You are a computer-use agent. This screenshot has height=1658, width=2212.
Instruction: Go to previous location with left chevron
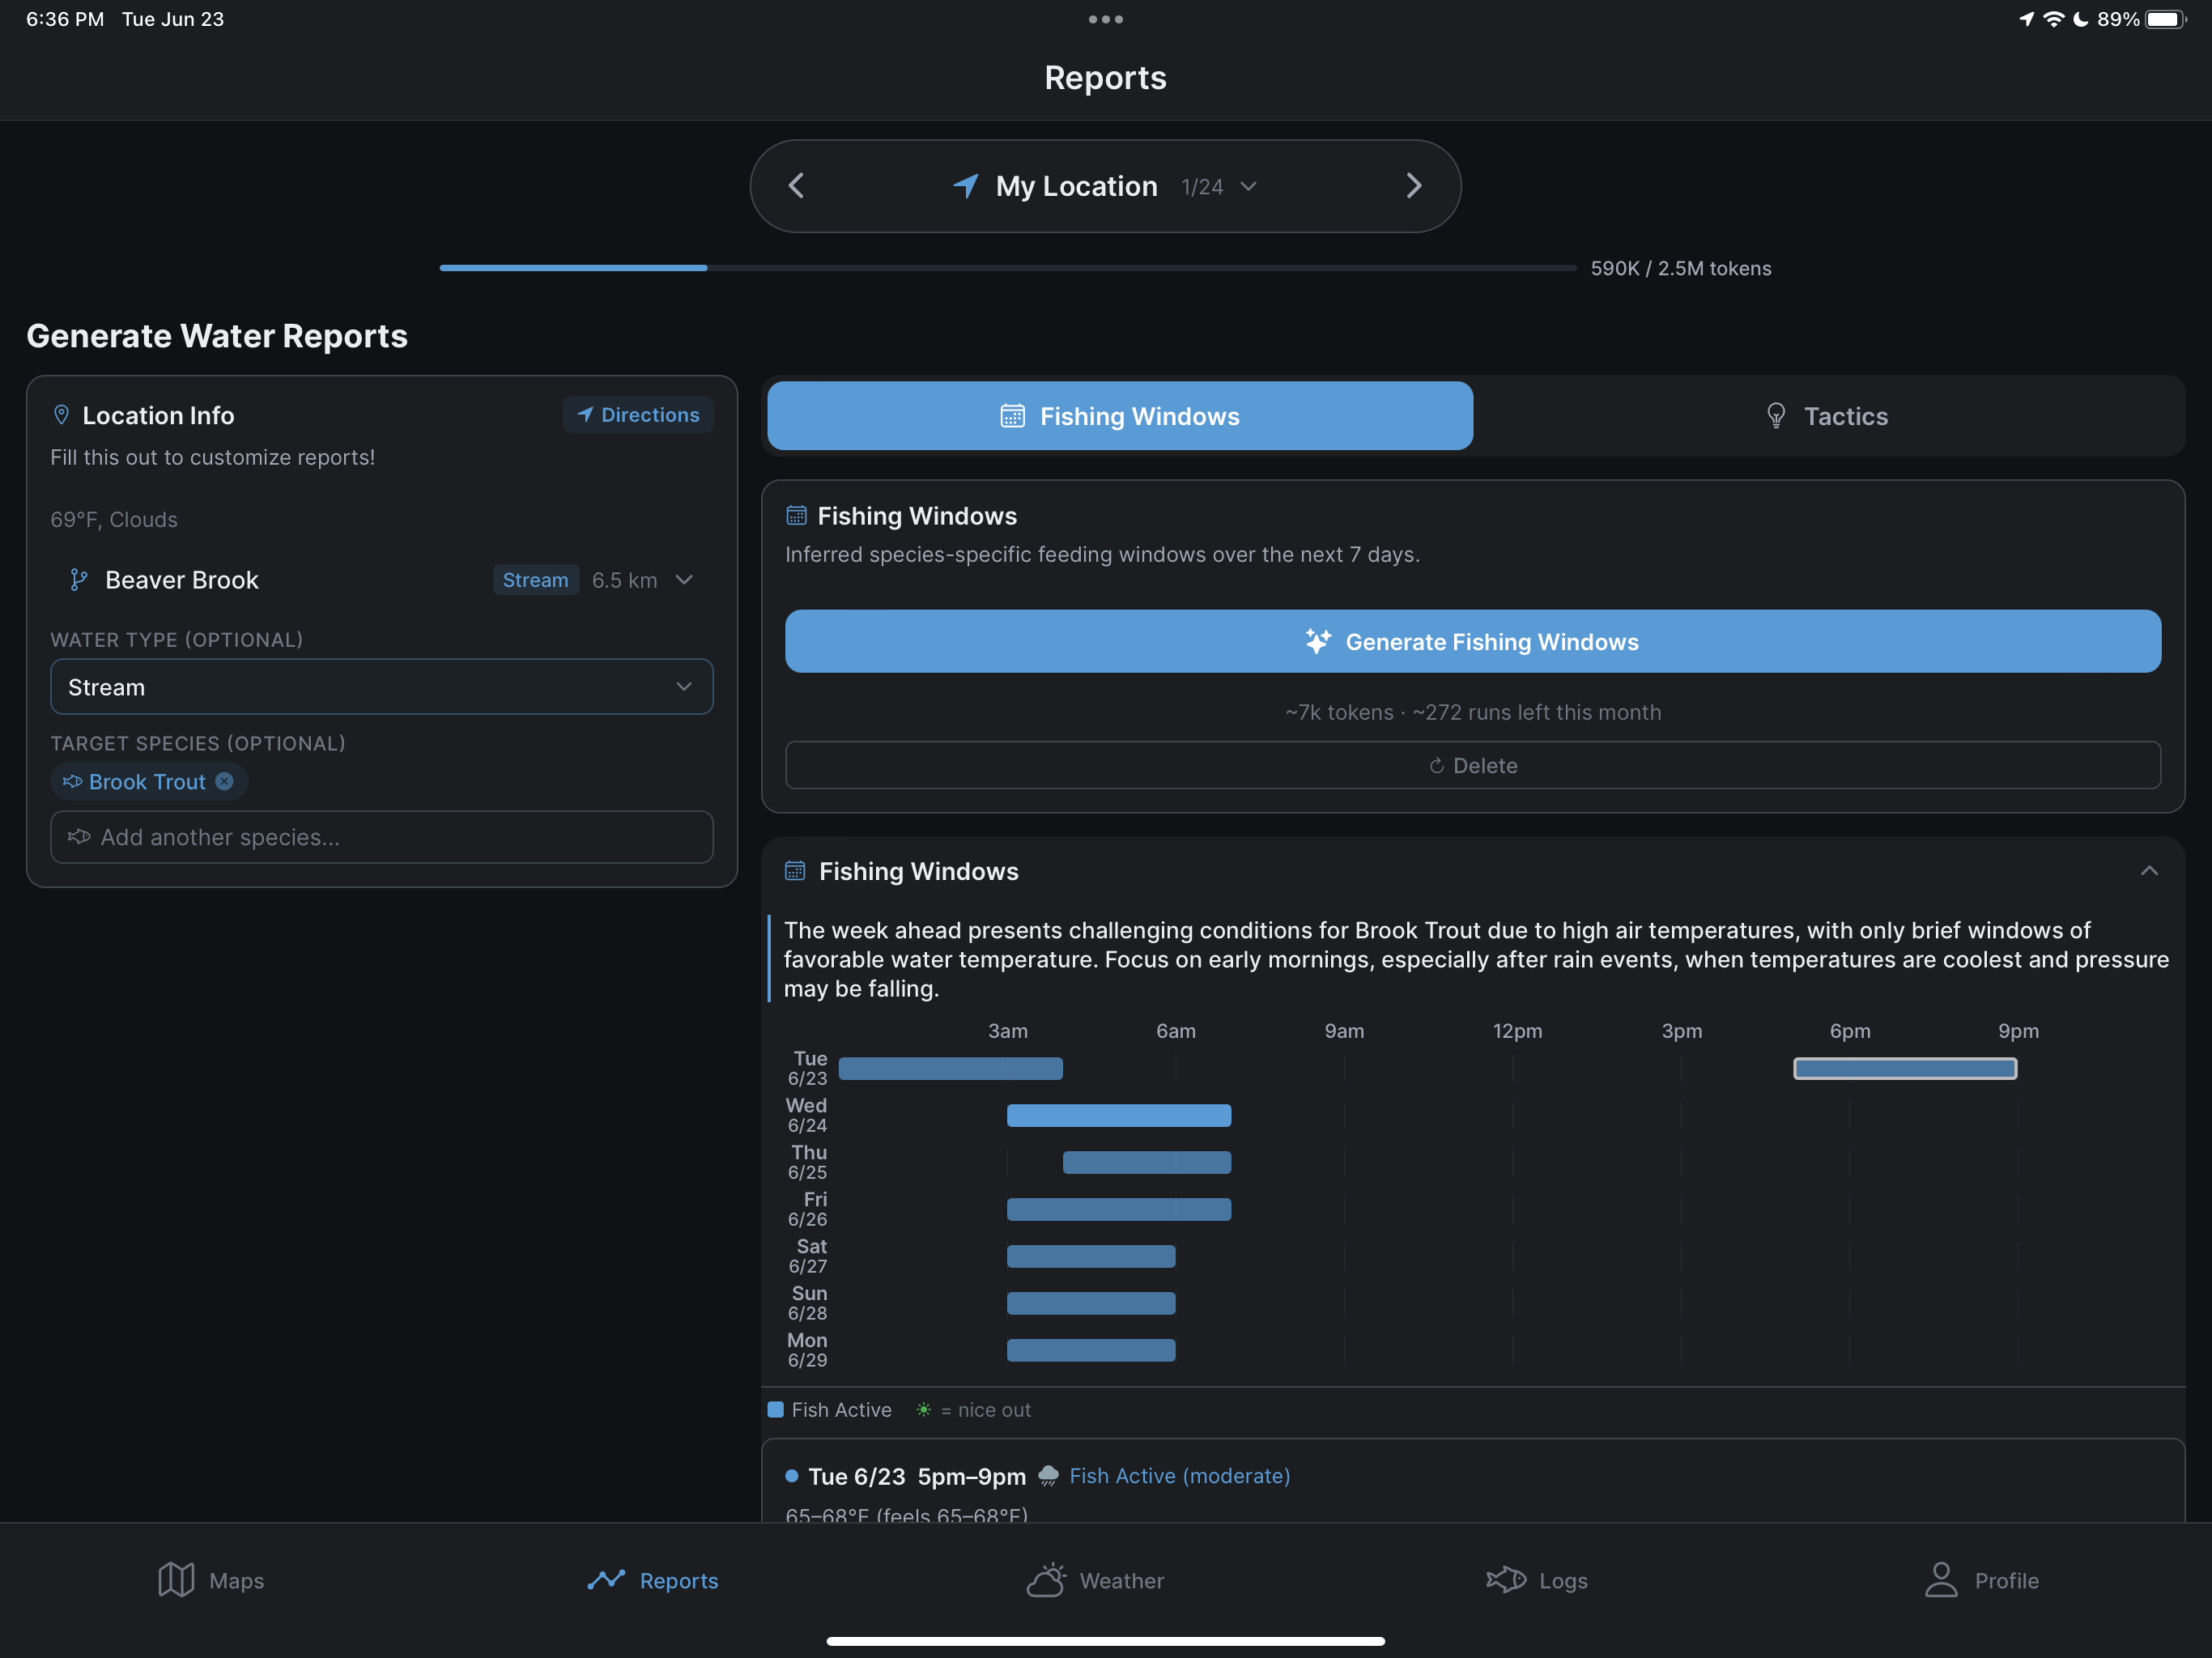pos(796,186)
